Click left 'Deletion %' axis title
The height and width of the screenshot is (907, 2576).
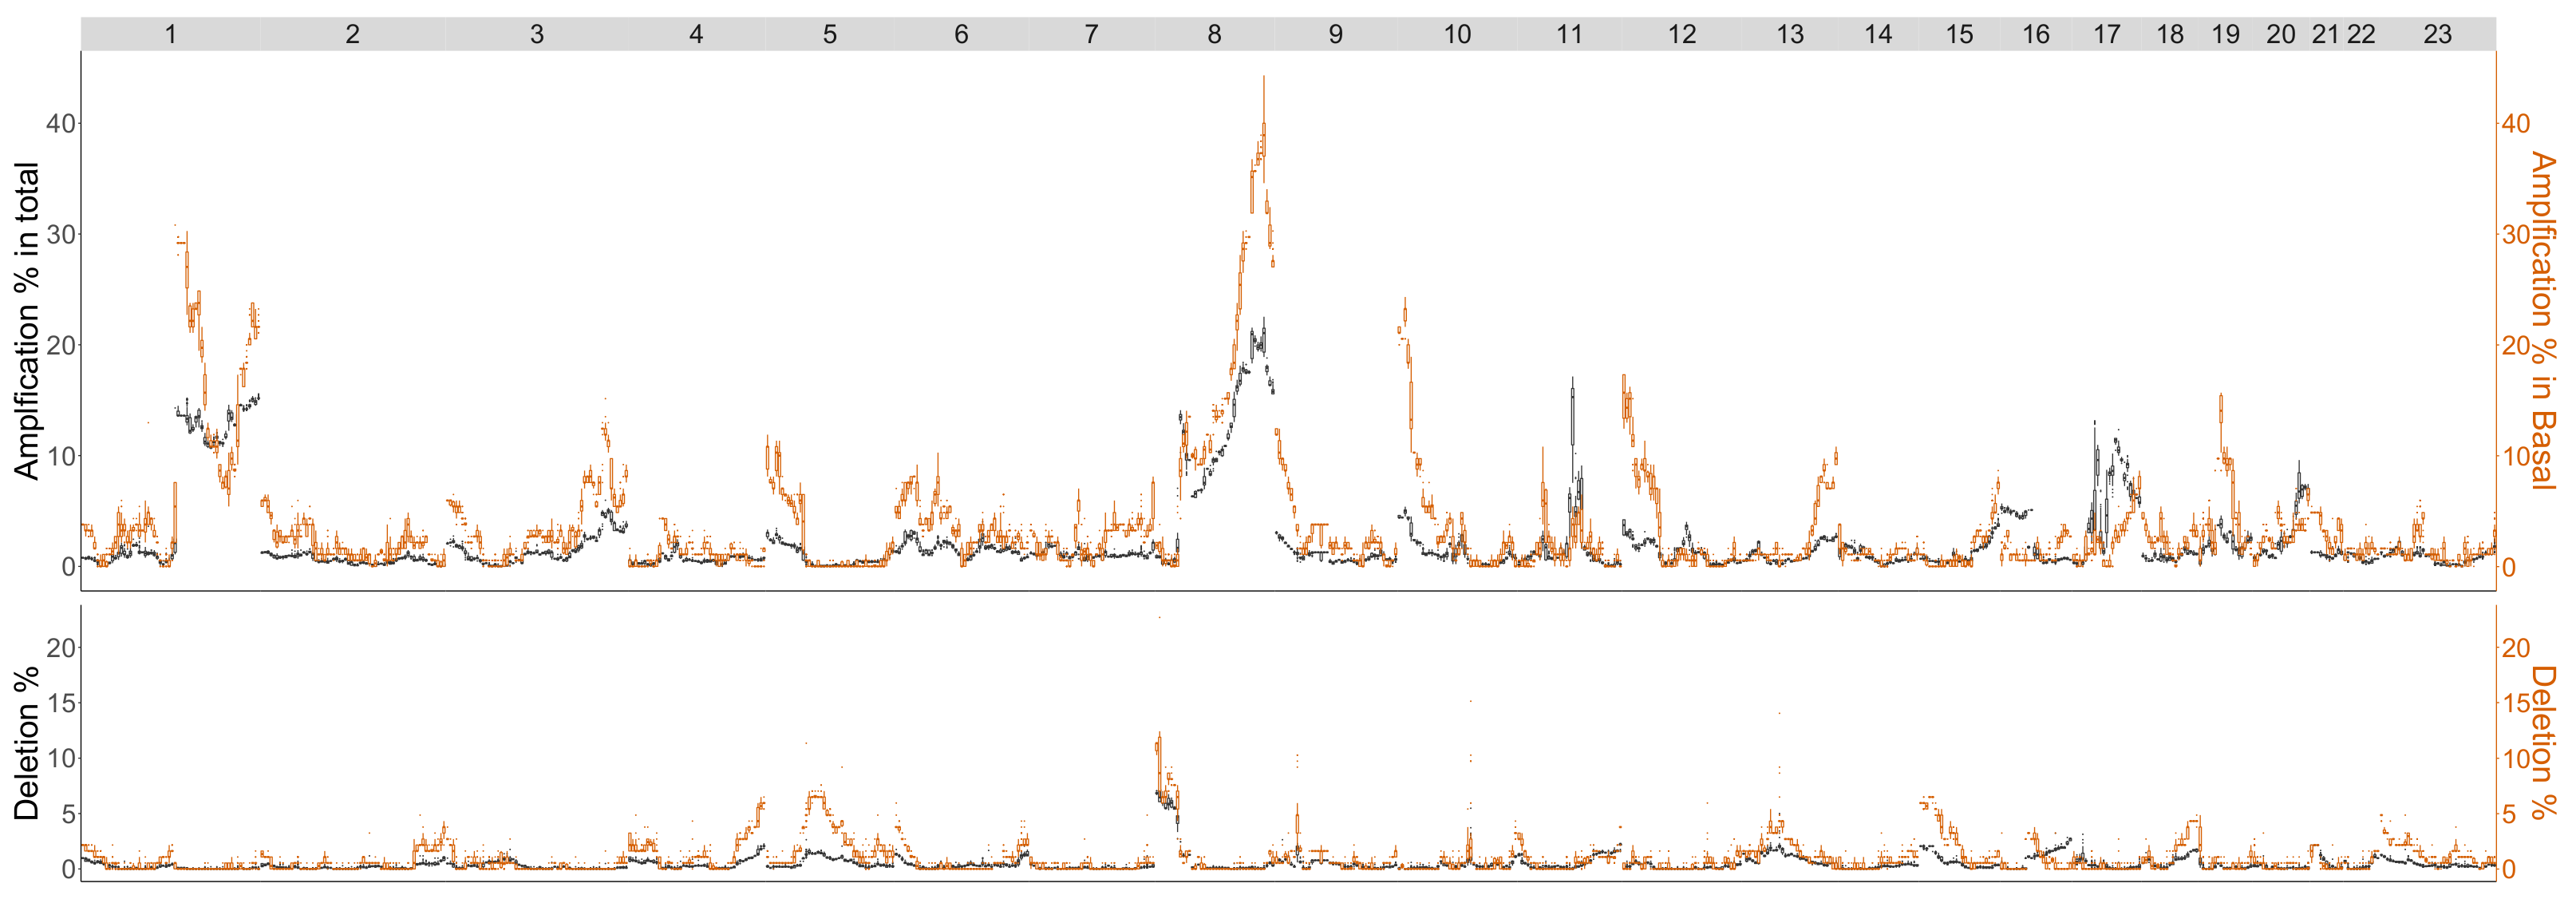point(27,743)
